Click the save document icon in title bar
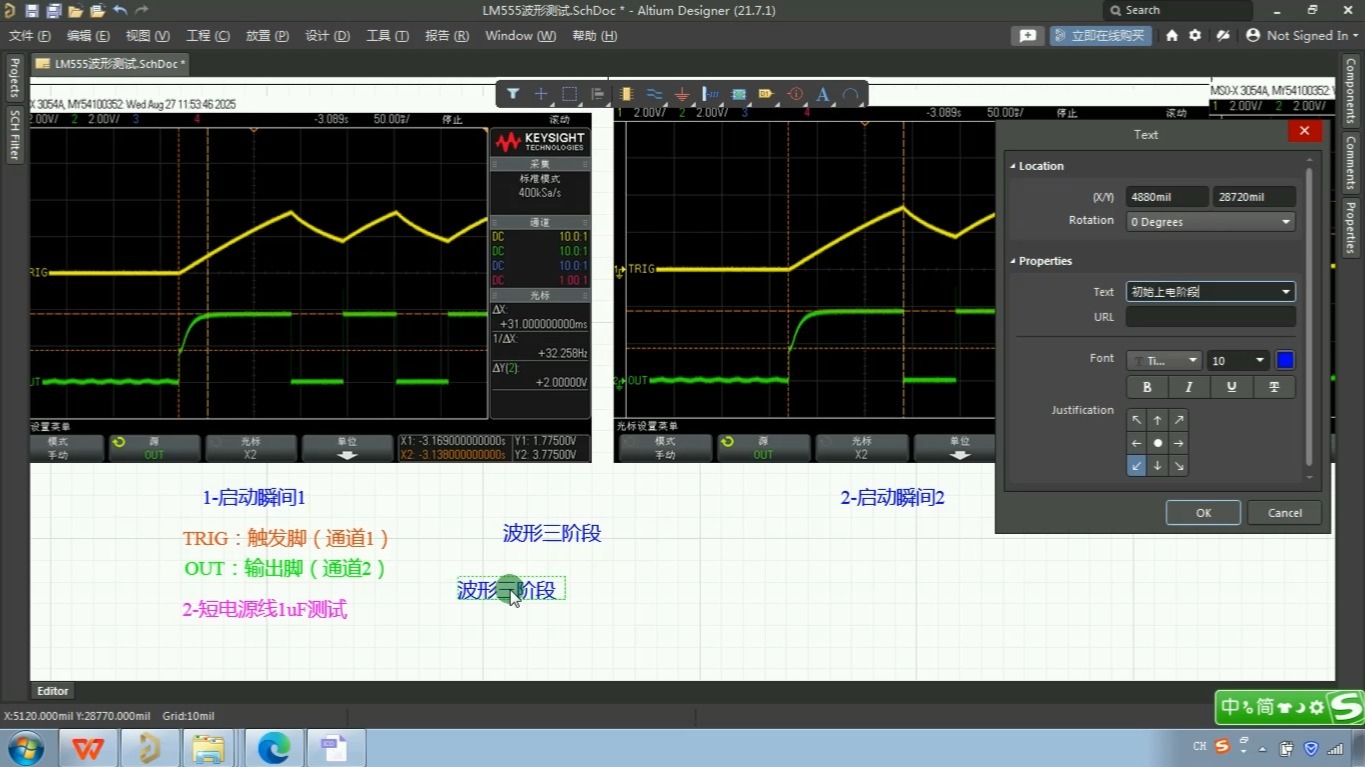 32,10
